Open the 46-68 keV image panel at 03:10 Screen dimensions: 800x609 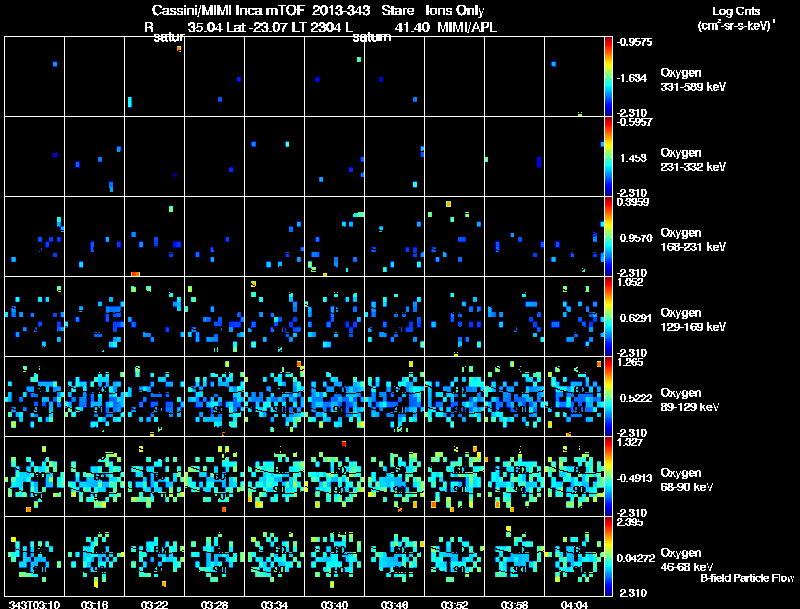pyautogui.click(x=35, y=556)
